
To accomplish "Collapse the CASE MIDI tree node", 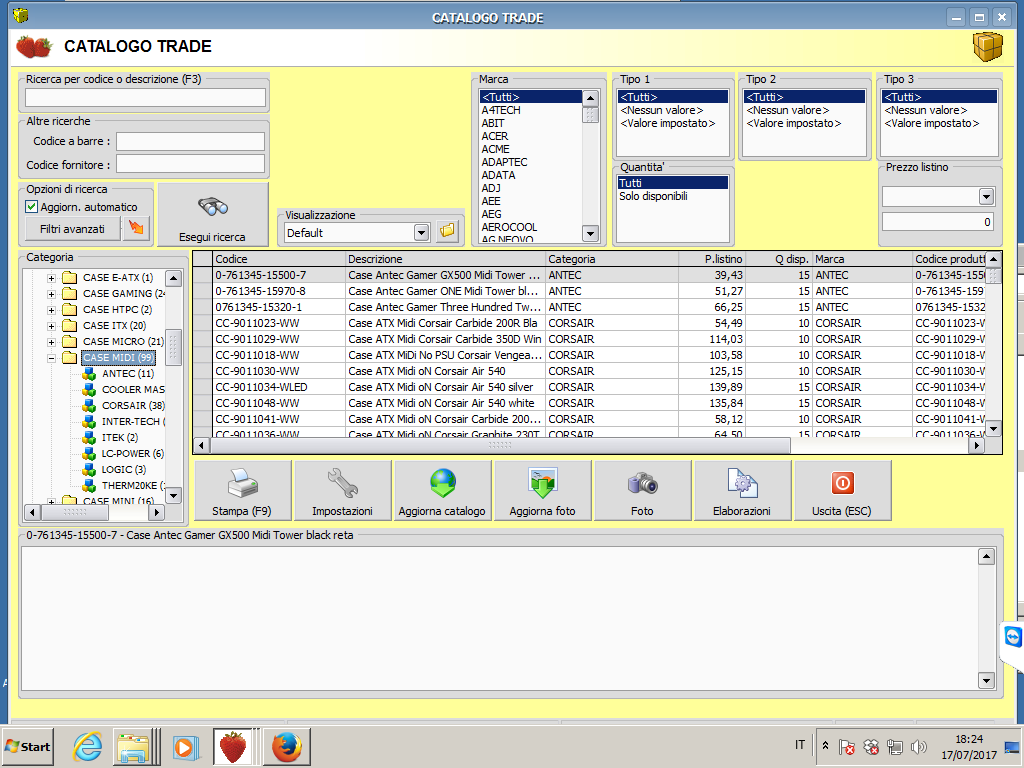I will pos(51,358).
